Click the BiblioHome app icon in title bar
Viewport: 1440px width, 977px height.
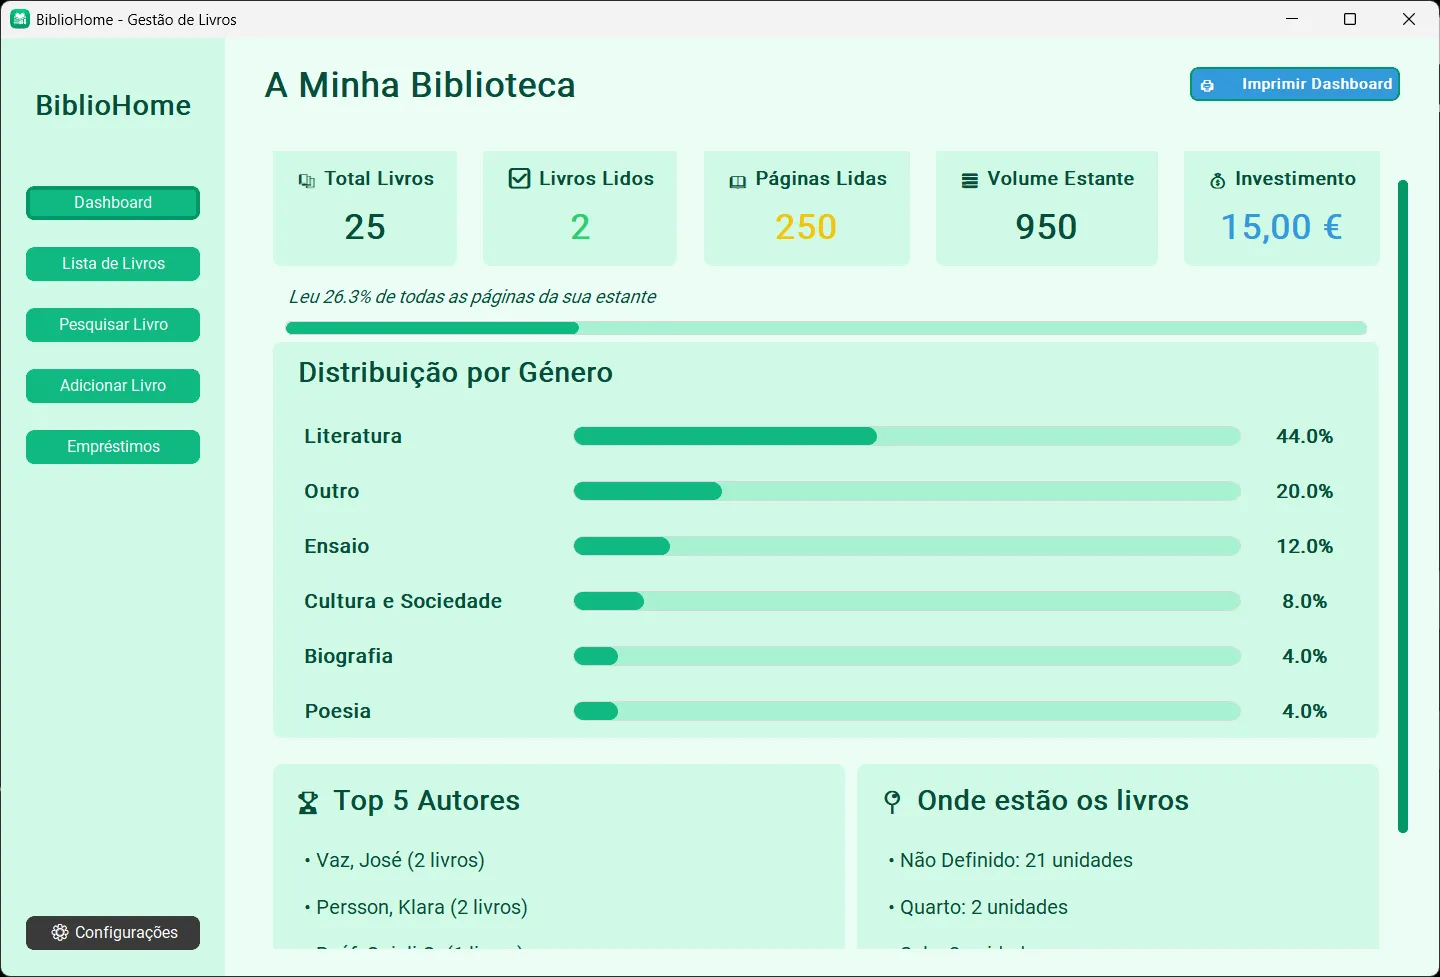[19, 18]
